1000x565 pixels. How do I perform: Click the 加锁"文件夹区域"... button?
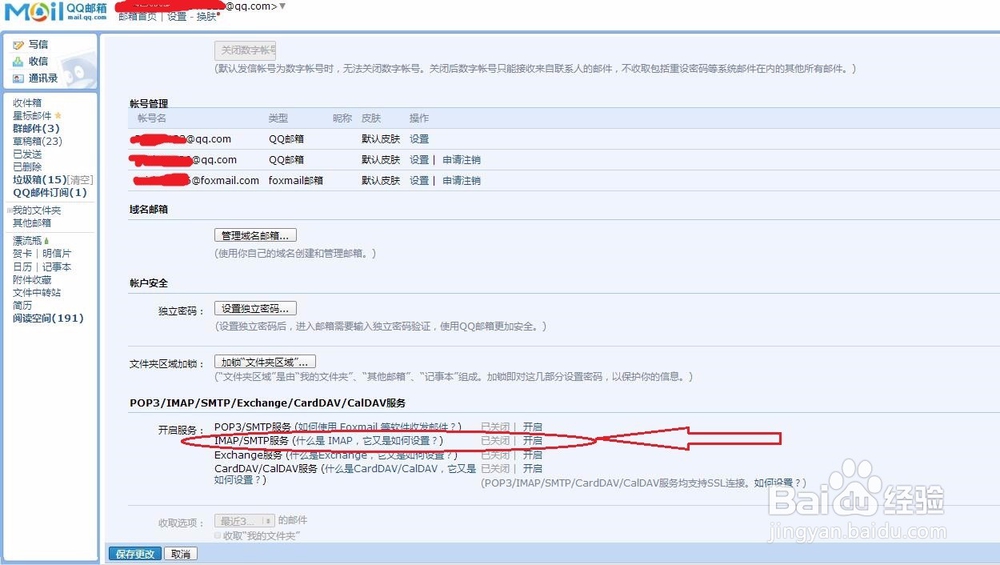click(x=265, y=362)
